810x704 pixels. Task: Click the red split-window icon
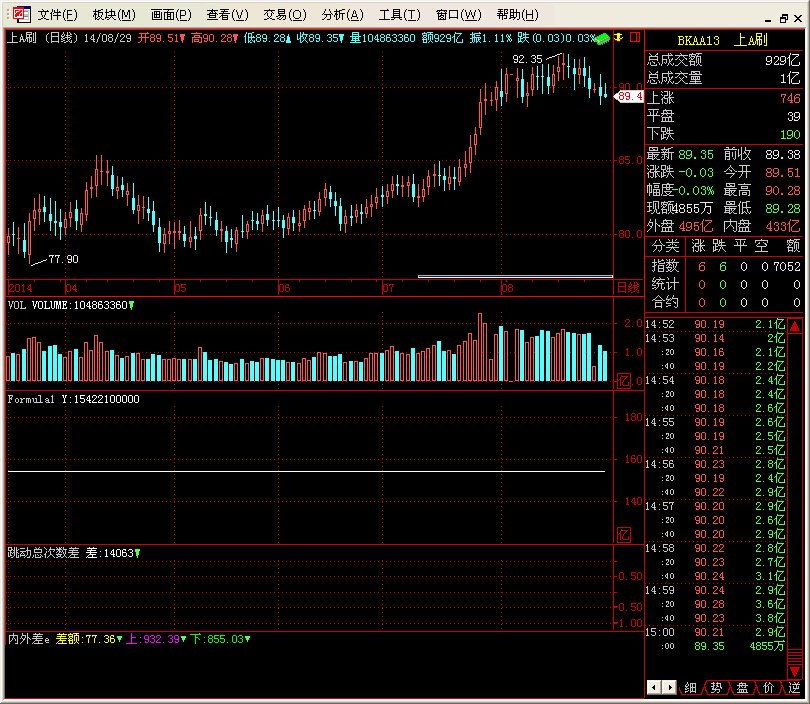tap(635, 37)
